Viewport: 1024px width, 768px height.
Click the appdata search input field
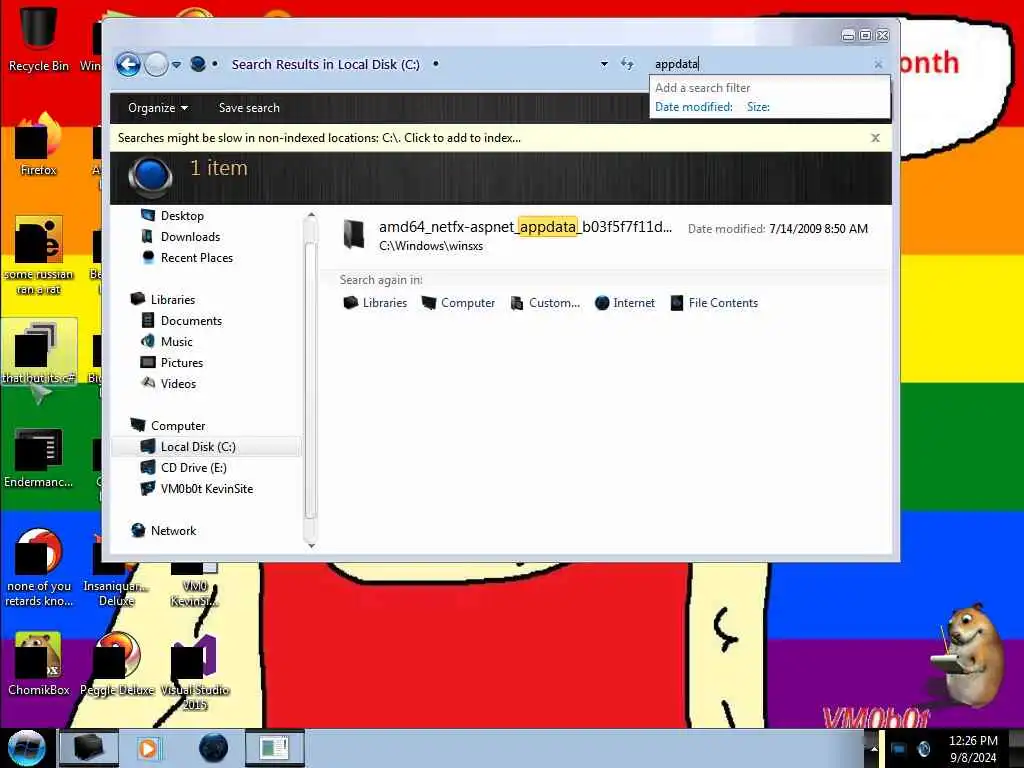pyautogui.click(x=761, y=64)
